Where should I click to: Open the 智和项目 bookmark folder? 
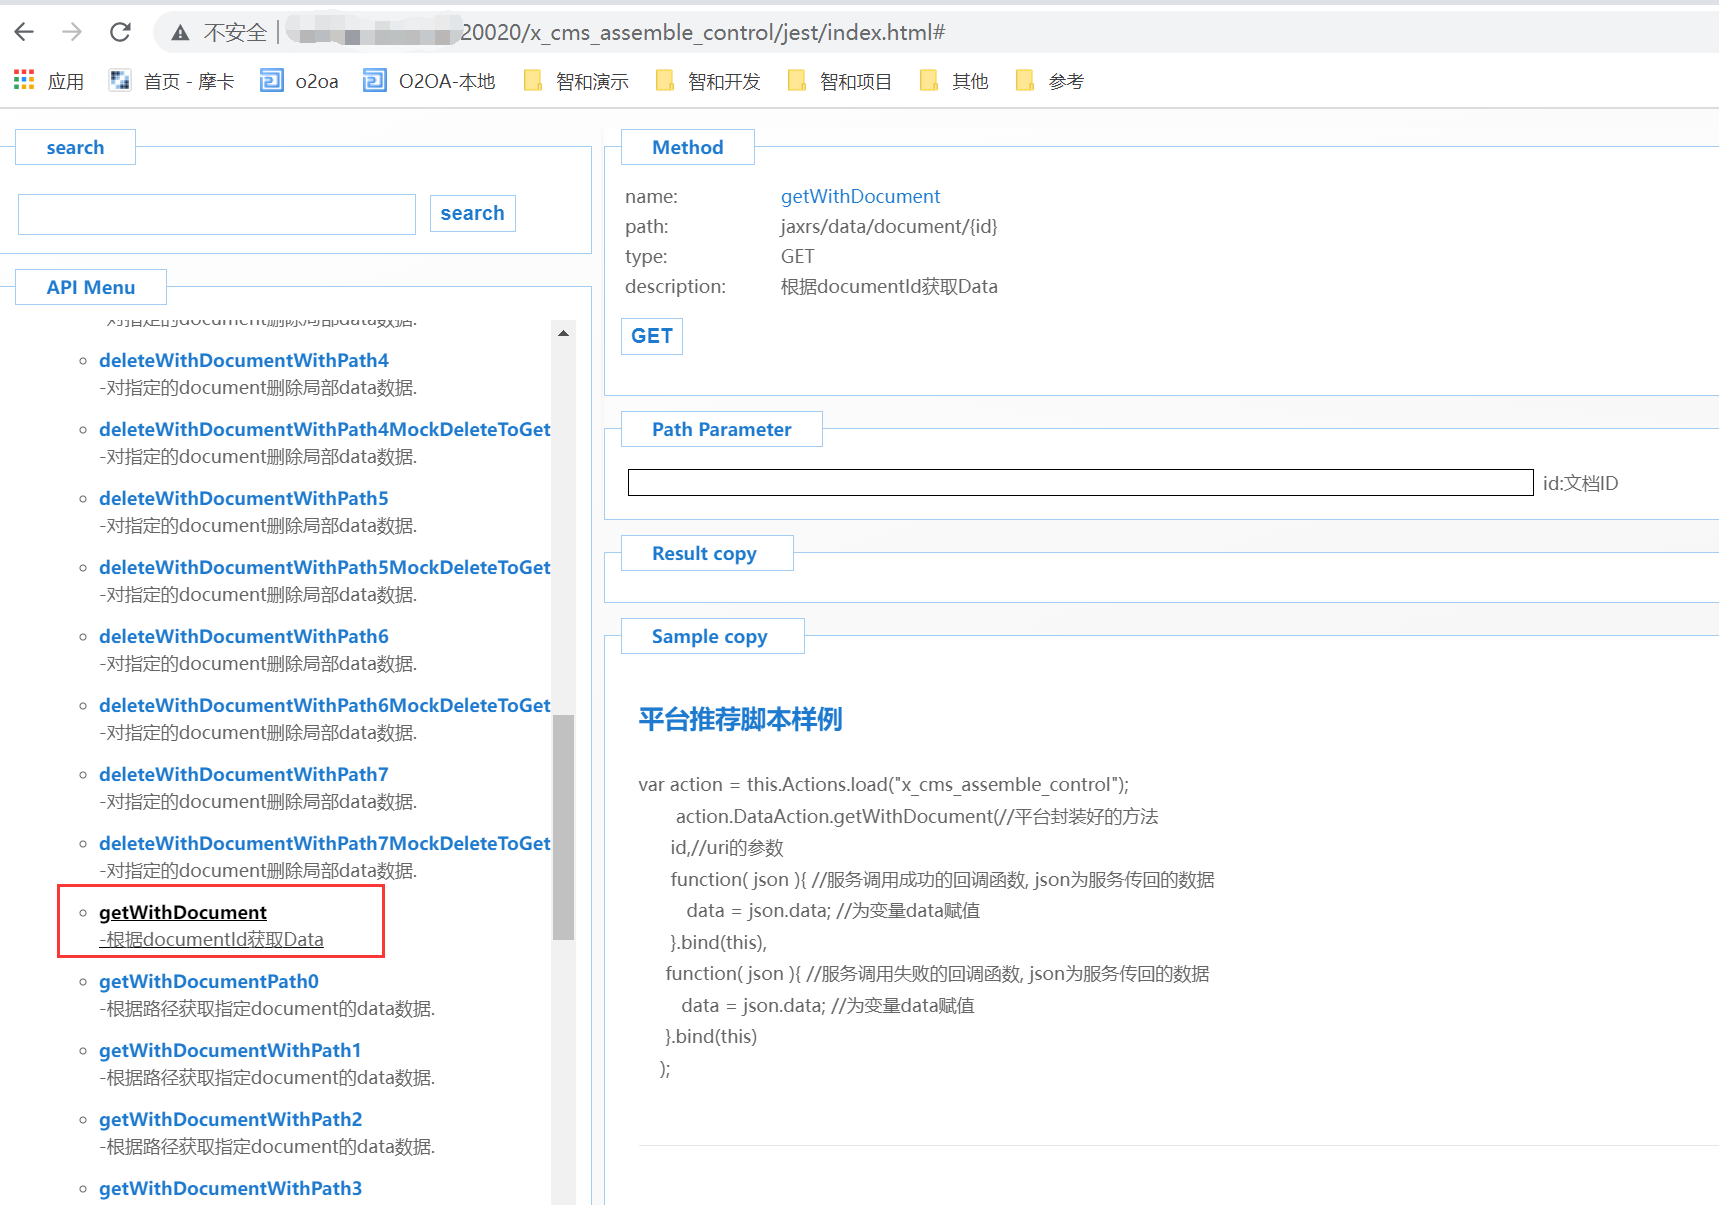point(840,81)
